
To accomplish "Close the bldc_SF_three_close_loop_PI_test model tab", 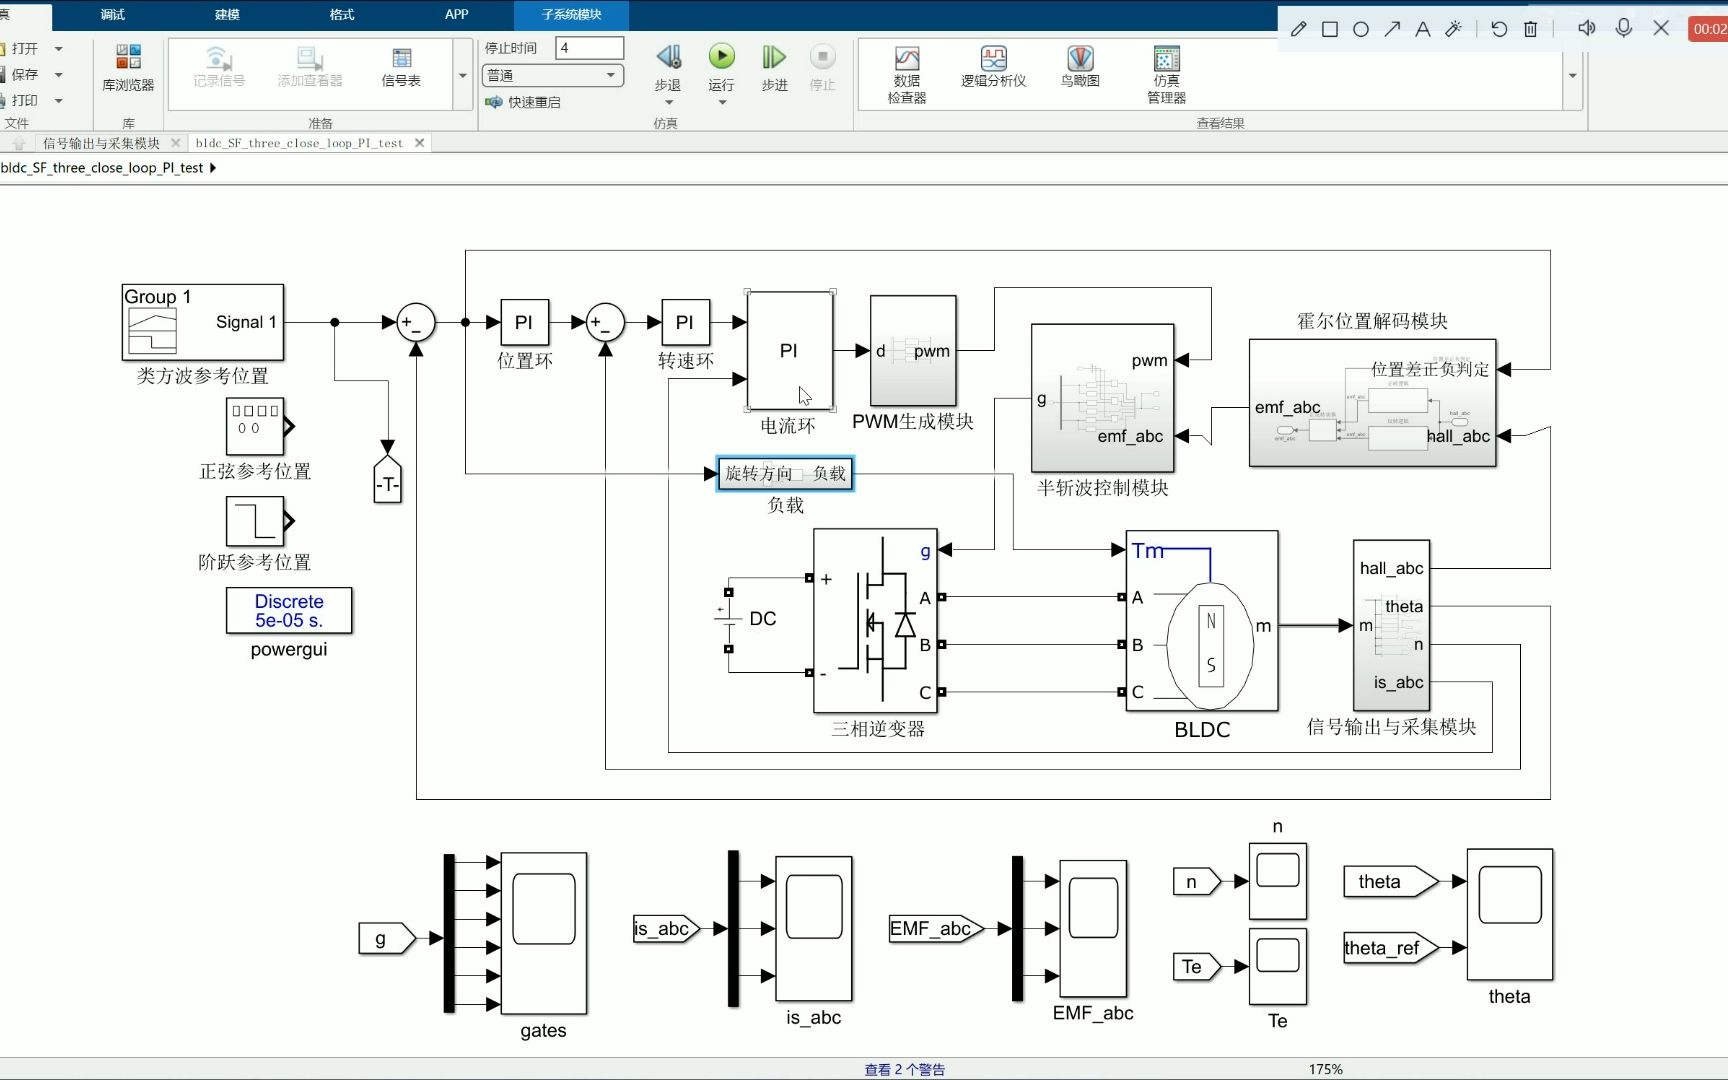I will [x=420, y=143].
